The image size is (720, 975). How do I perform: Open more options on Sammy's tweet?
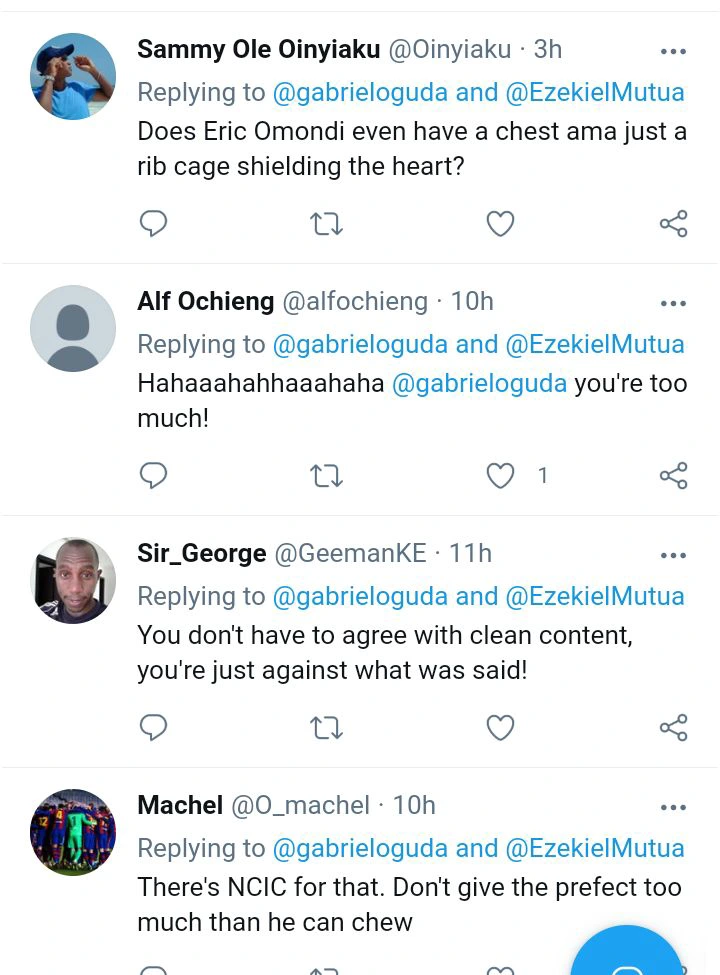(673, 51)
